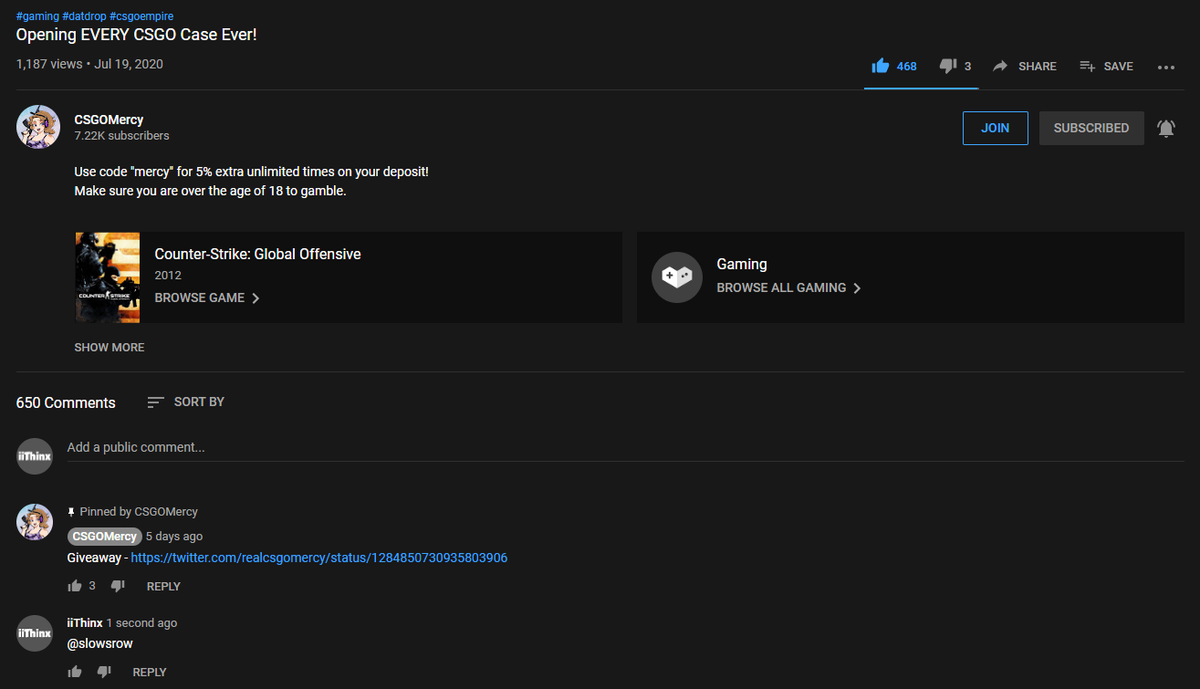The image size is (1200, 689).
Task: Open Counter-Strike game cover thumbnail
Action: [x=107, y=278]
